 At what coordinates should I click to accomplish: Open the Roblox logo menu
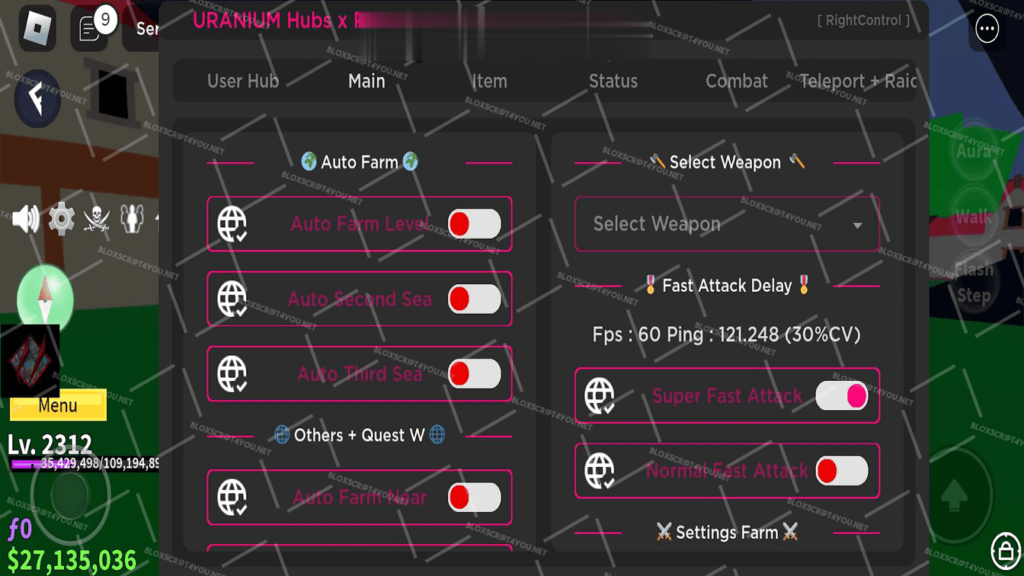click(x=38, y=28)
